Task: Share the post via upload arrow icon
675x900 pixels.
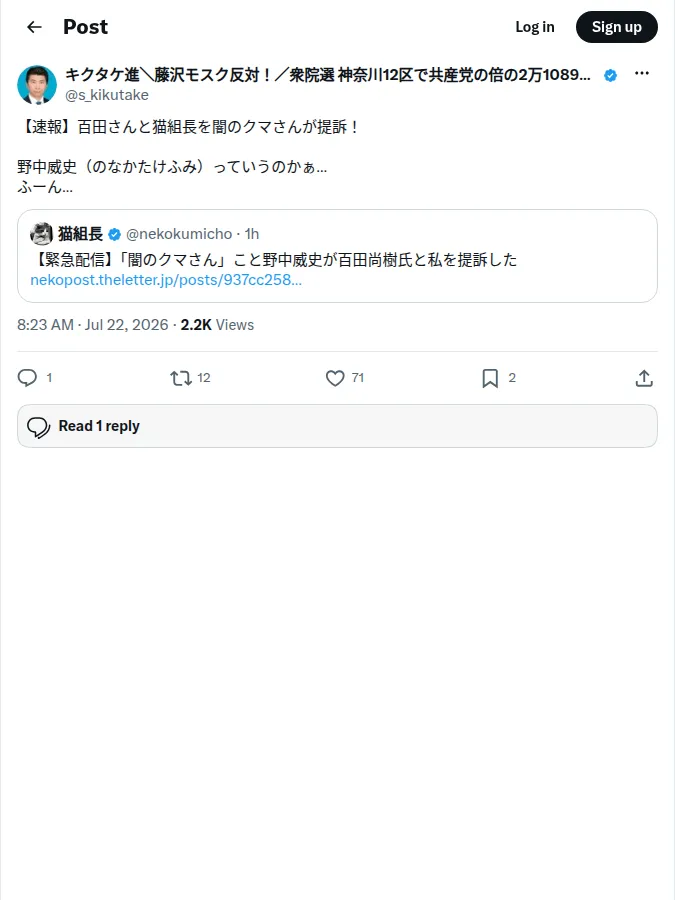Action: (644, 378)
